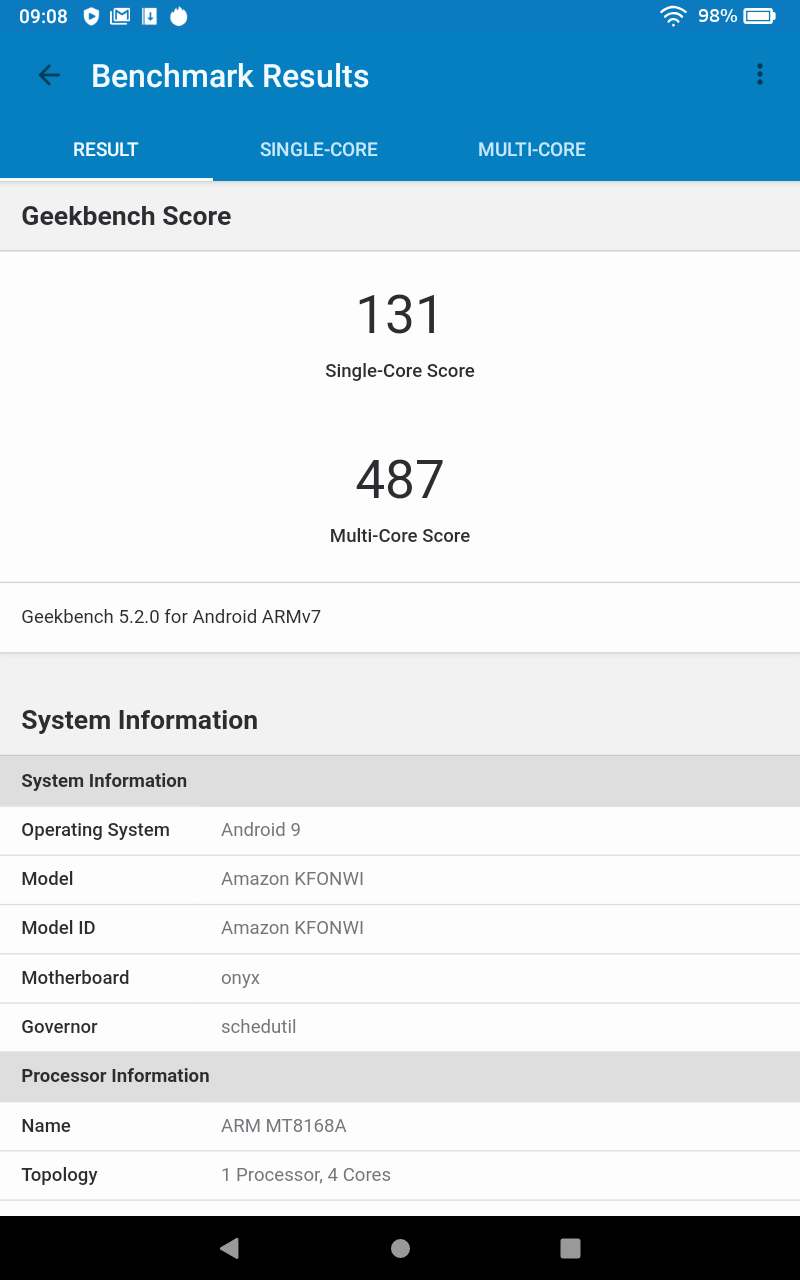Viewport: 800px width, 1280px height.
Task: Select Amazon KFONWI in the Model row
Action: click(x=292, y=879)
